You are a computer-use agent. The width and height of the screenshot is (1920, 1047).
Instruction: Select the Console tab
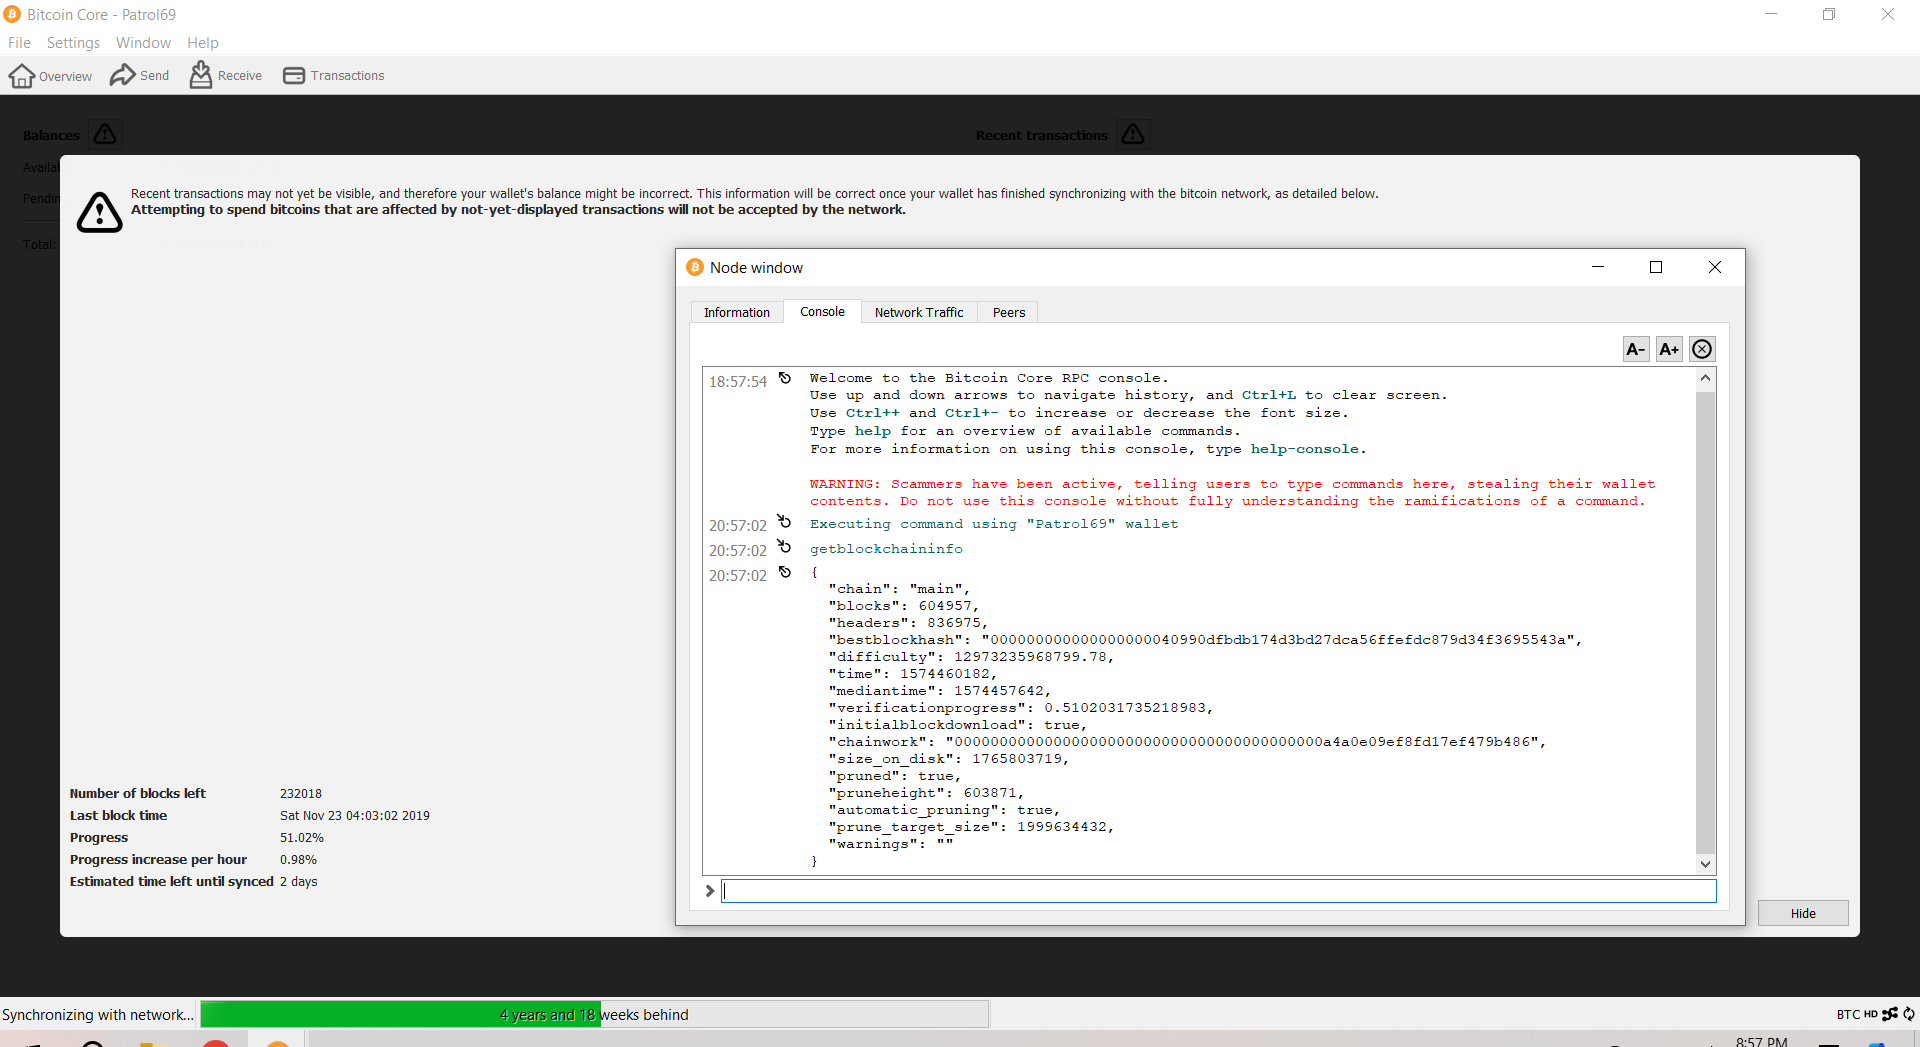[x=822, y=312]
